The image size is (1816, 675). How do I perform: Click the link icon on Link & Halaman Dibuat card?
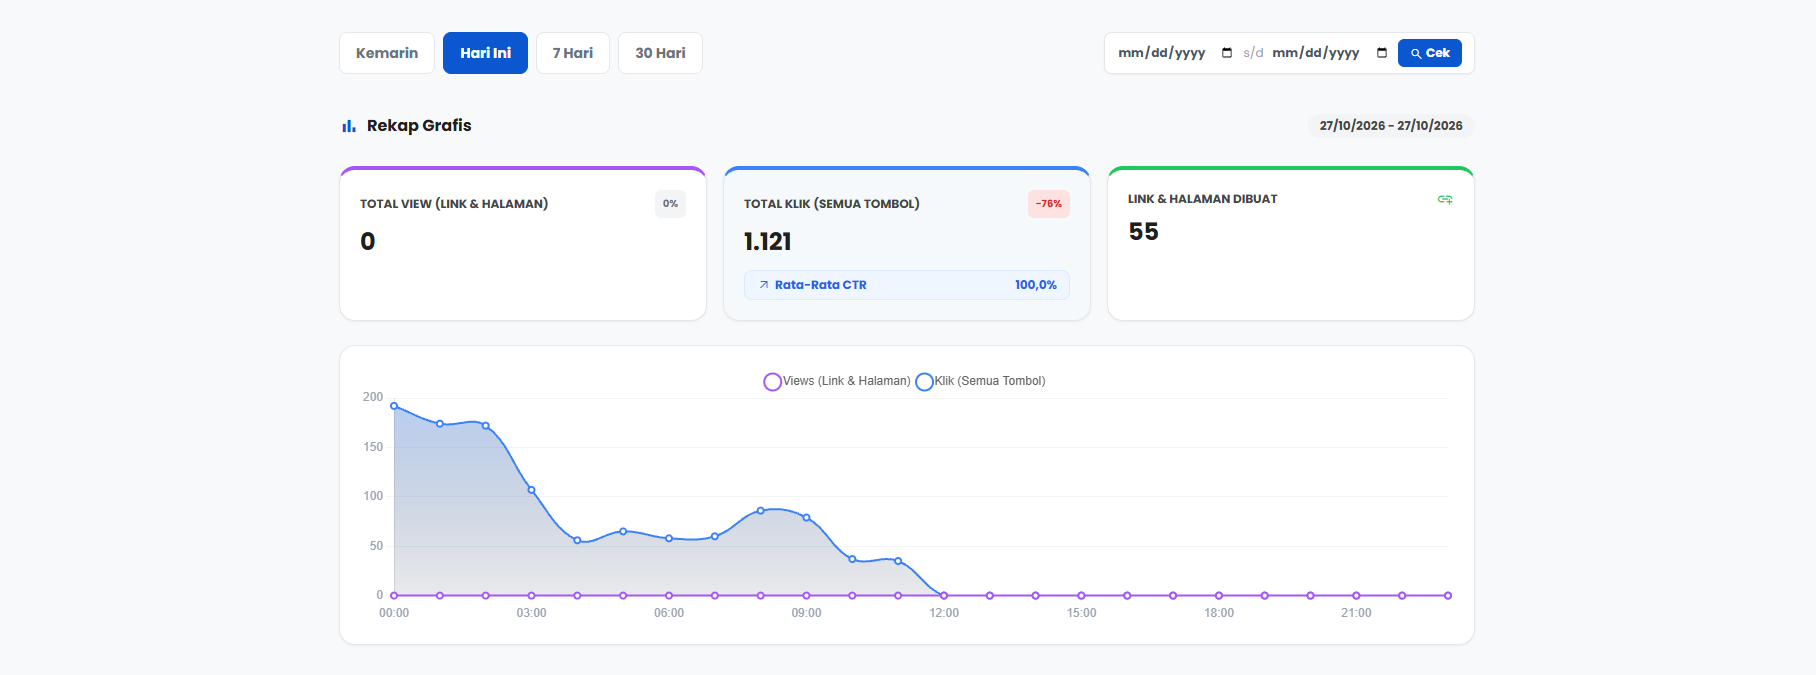click(1445, 200)
